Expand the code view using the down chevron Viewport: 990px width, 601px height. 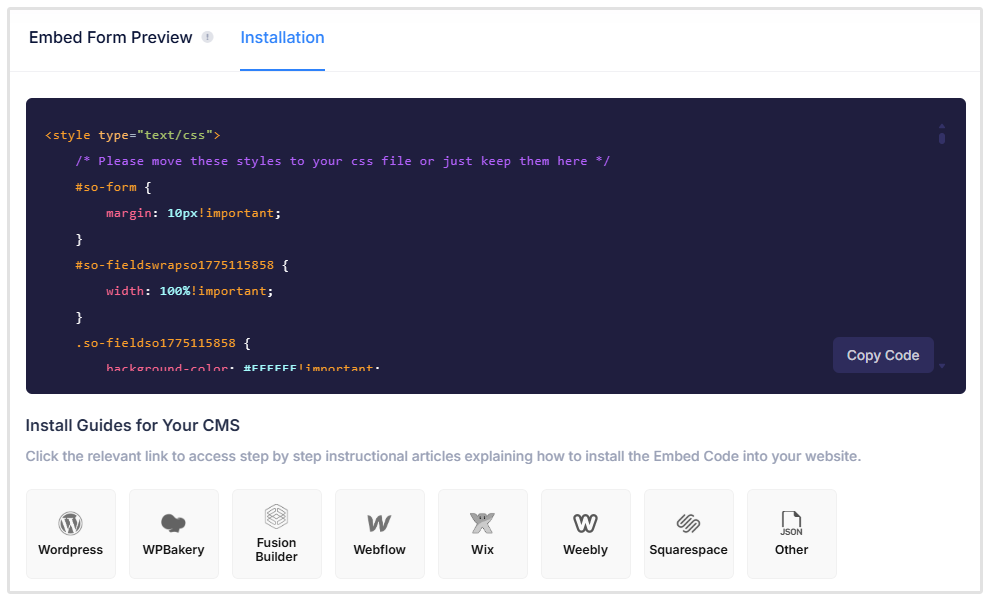941,366
